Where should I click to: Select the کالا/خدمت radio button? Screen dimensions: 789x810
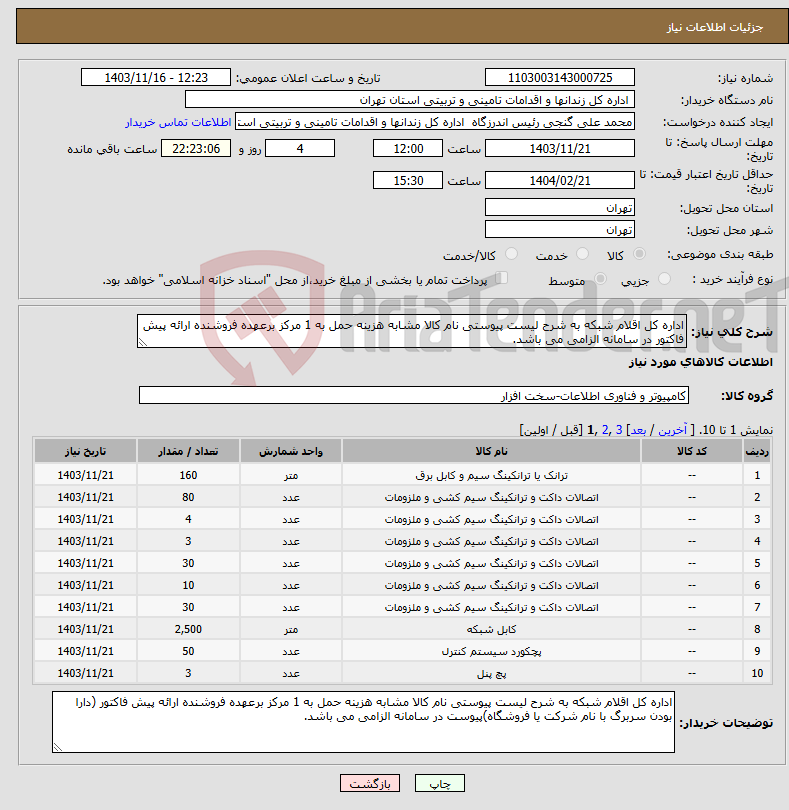pyautogui.click(x=511, y=254)
